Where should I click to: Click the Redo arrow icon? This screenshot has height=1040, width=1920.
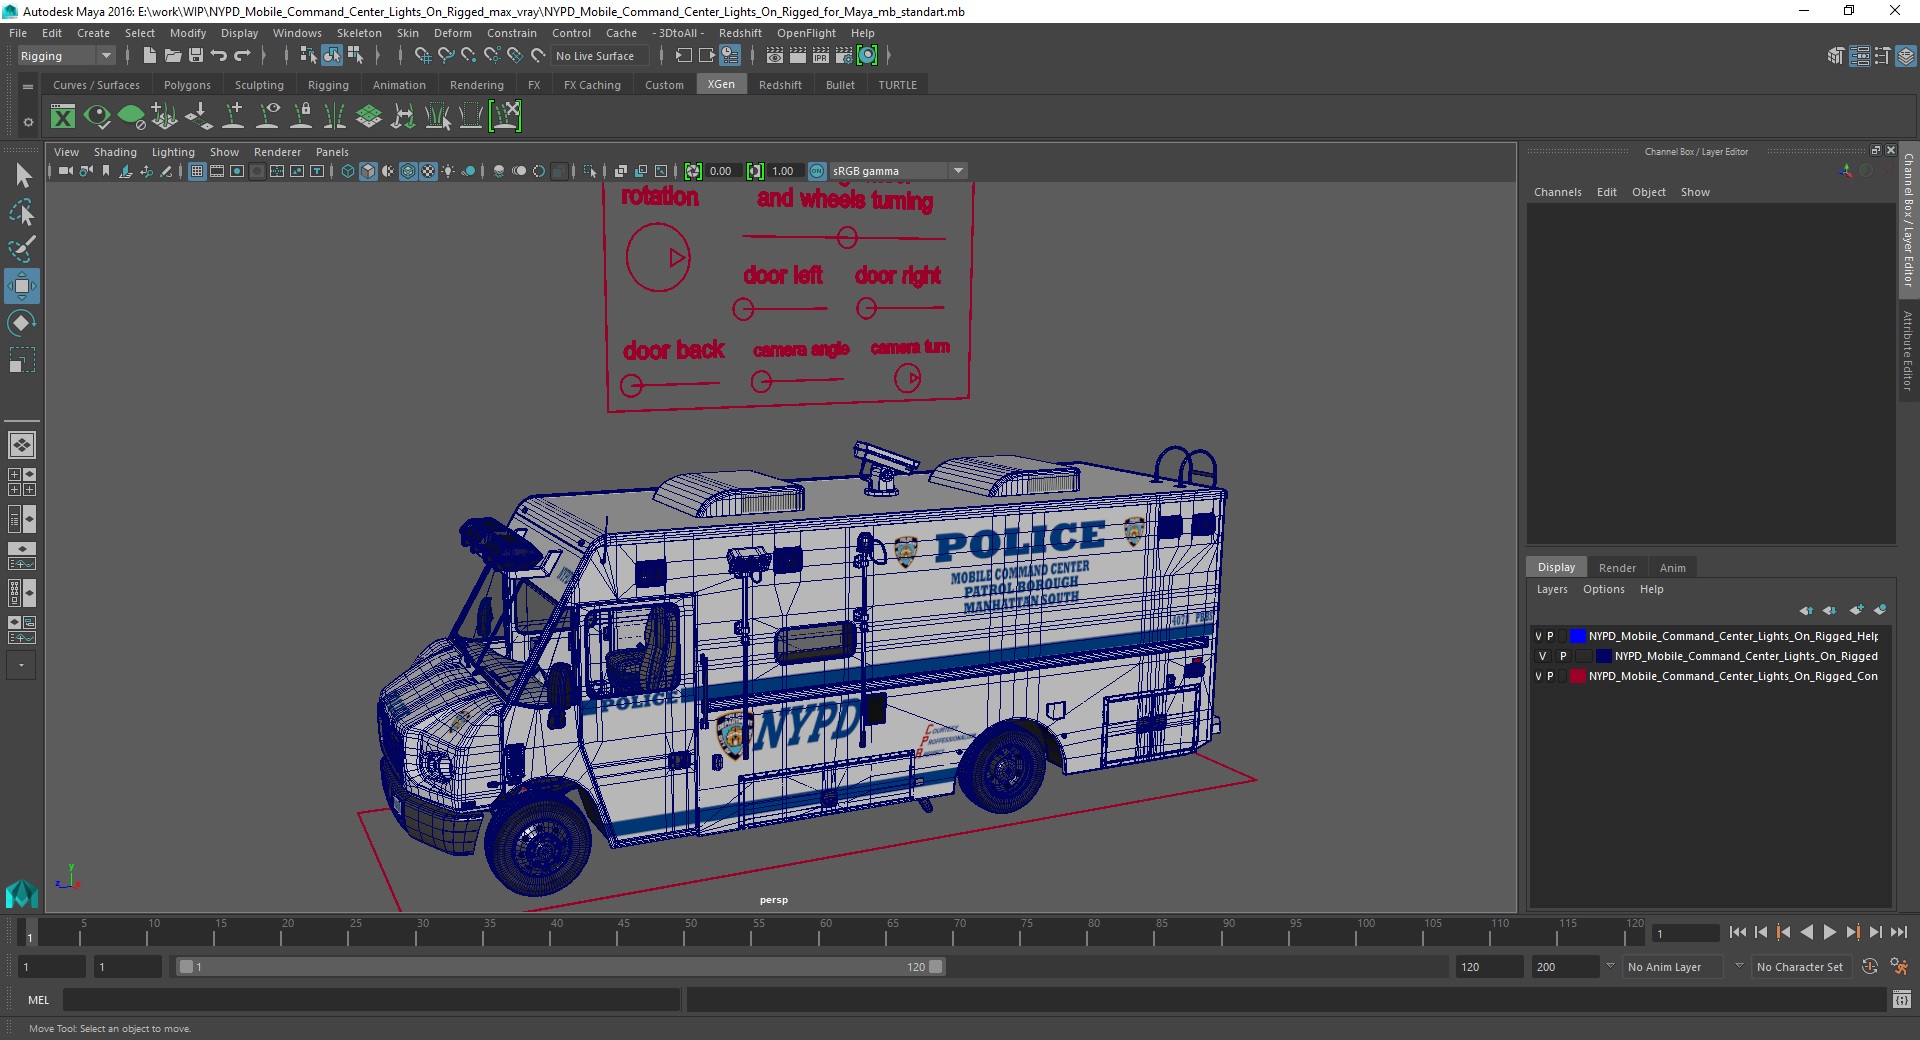[242, 56]
